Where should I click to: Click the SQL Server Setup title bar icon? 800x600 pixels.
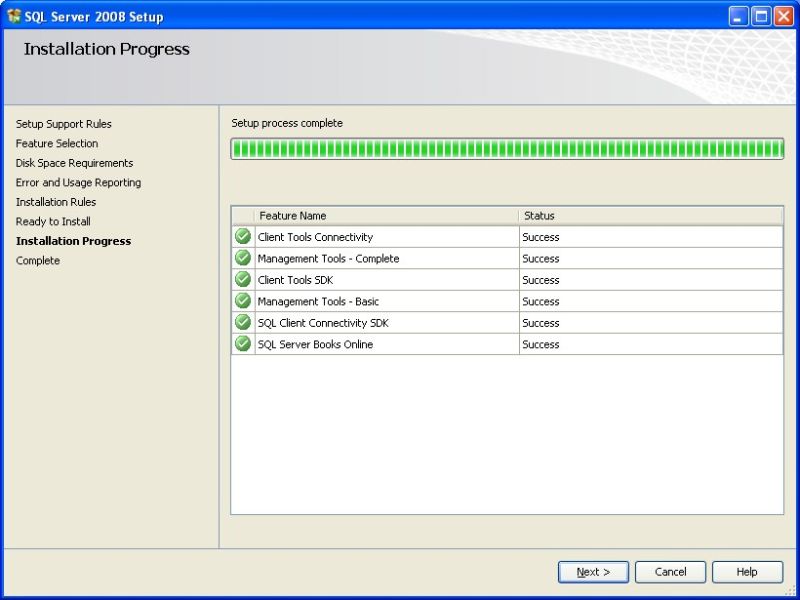14,16
